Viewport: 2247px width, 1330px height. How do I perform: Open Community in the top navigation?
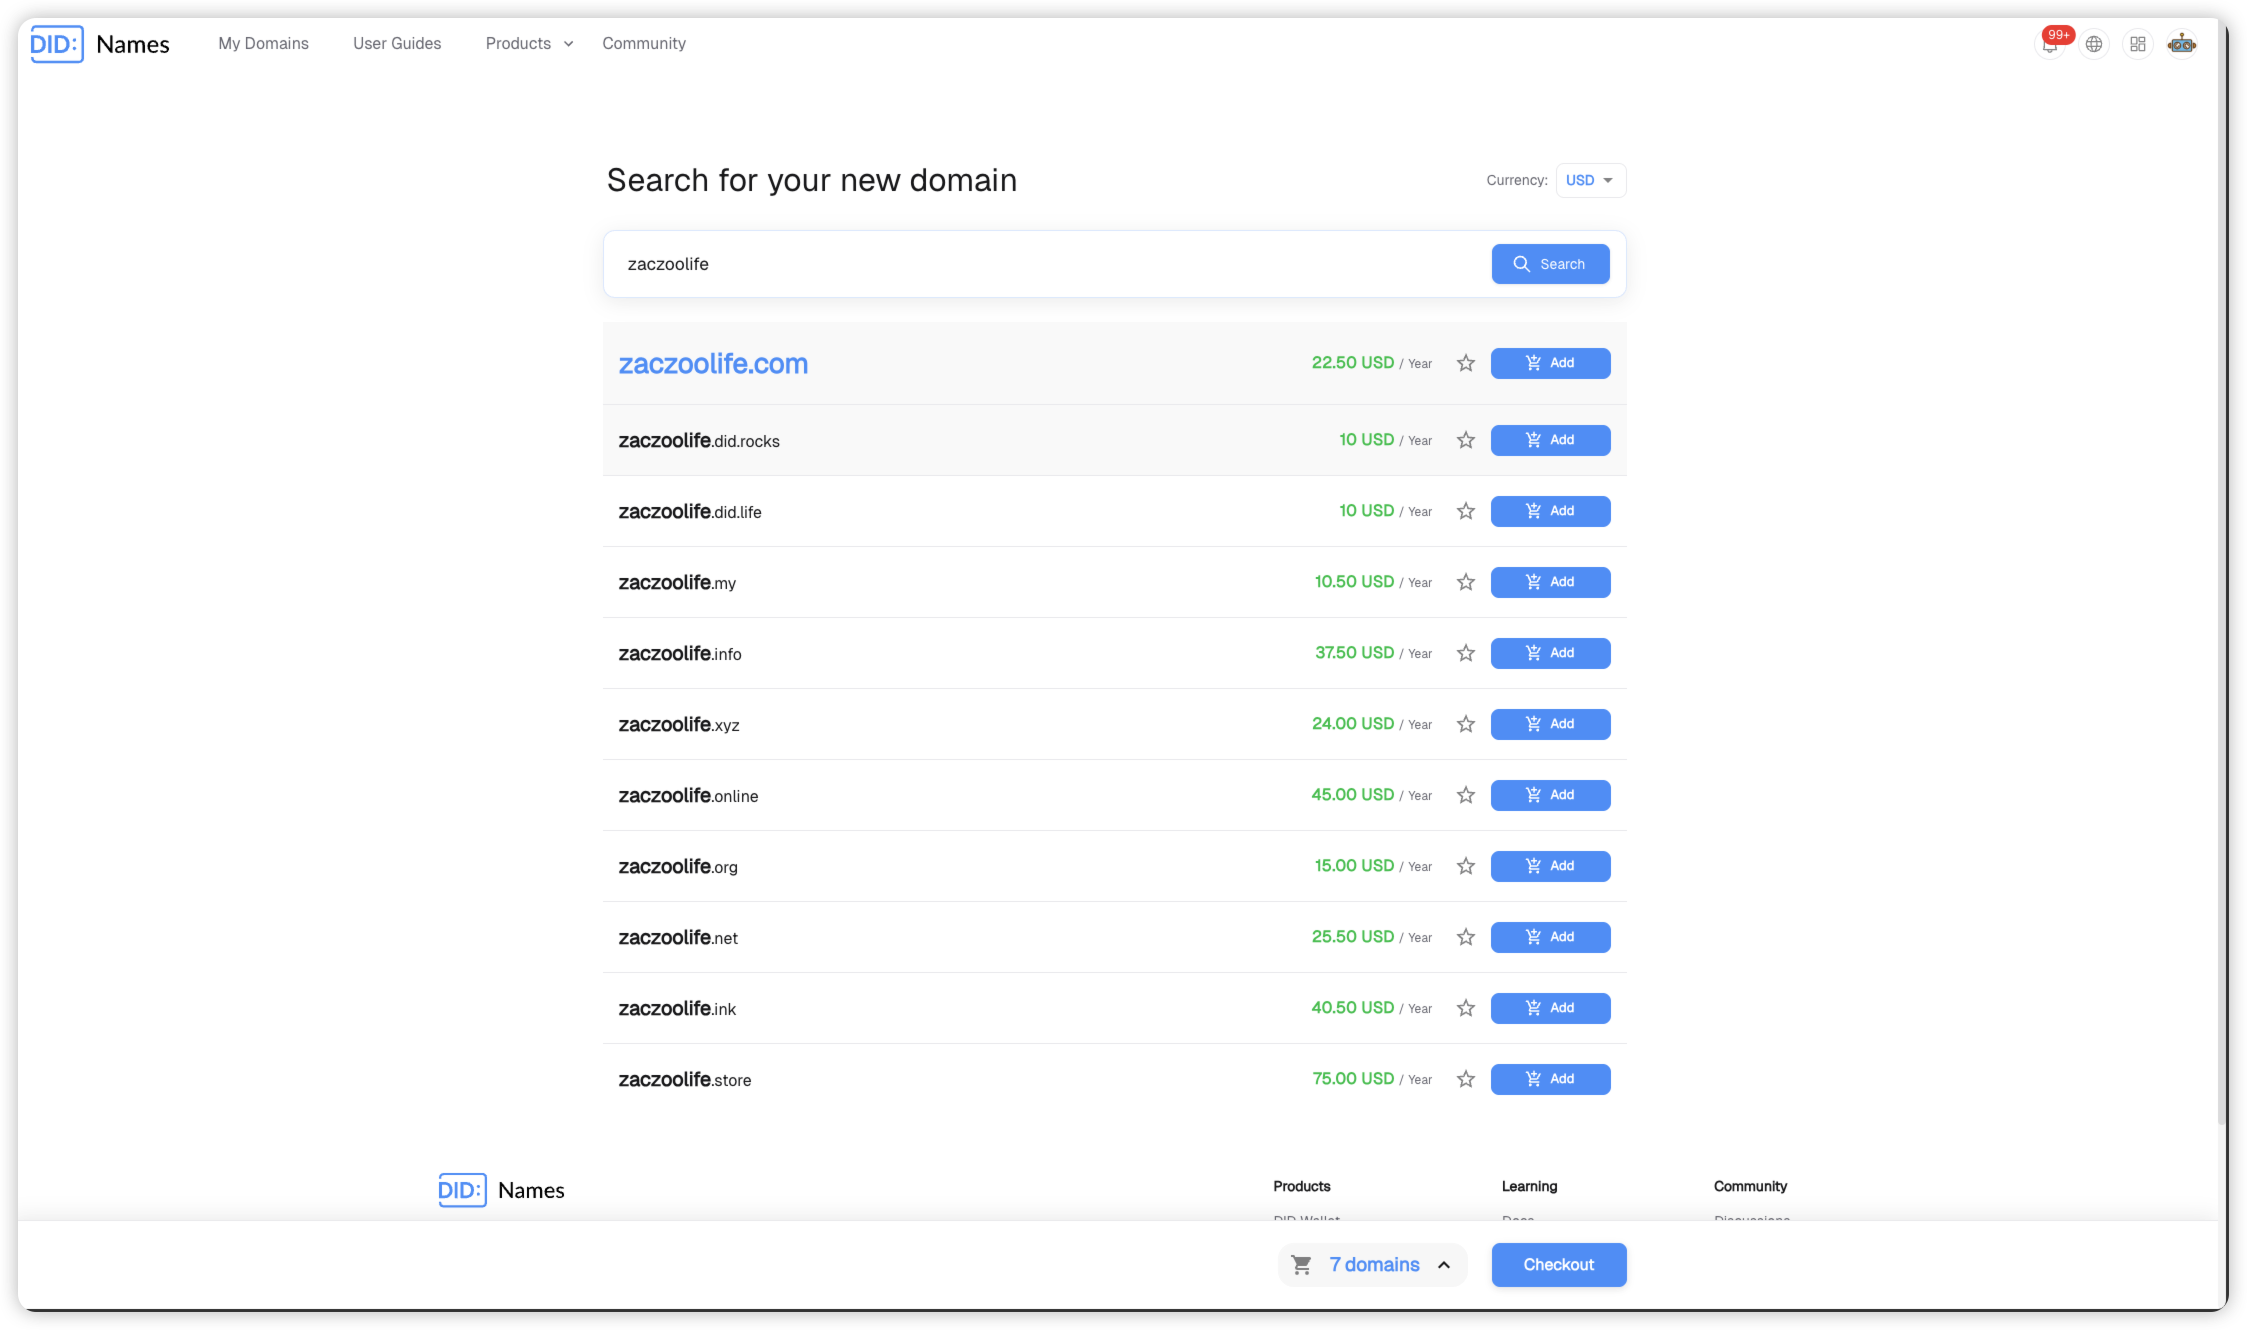click(644, 44)
